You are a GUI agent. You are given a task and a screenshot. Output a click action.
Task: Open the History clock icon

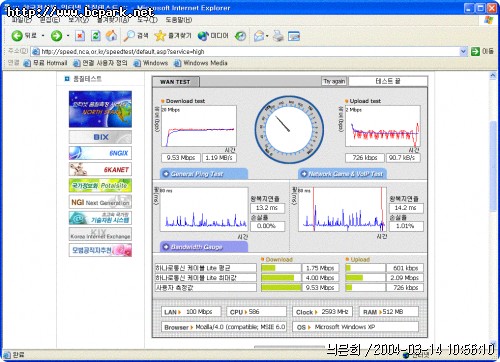(240, 36)
